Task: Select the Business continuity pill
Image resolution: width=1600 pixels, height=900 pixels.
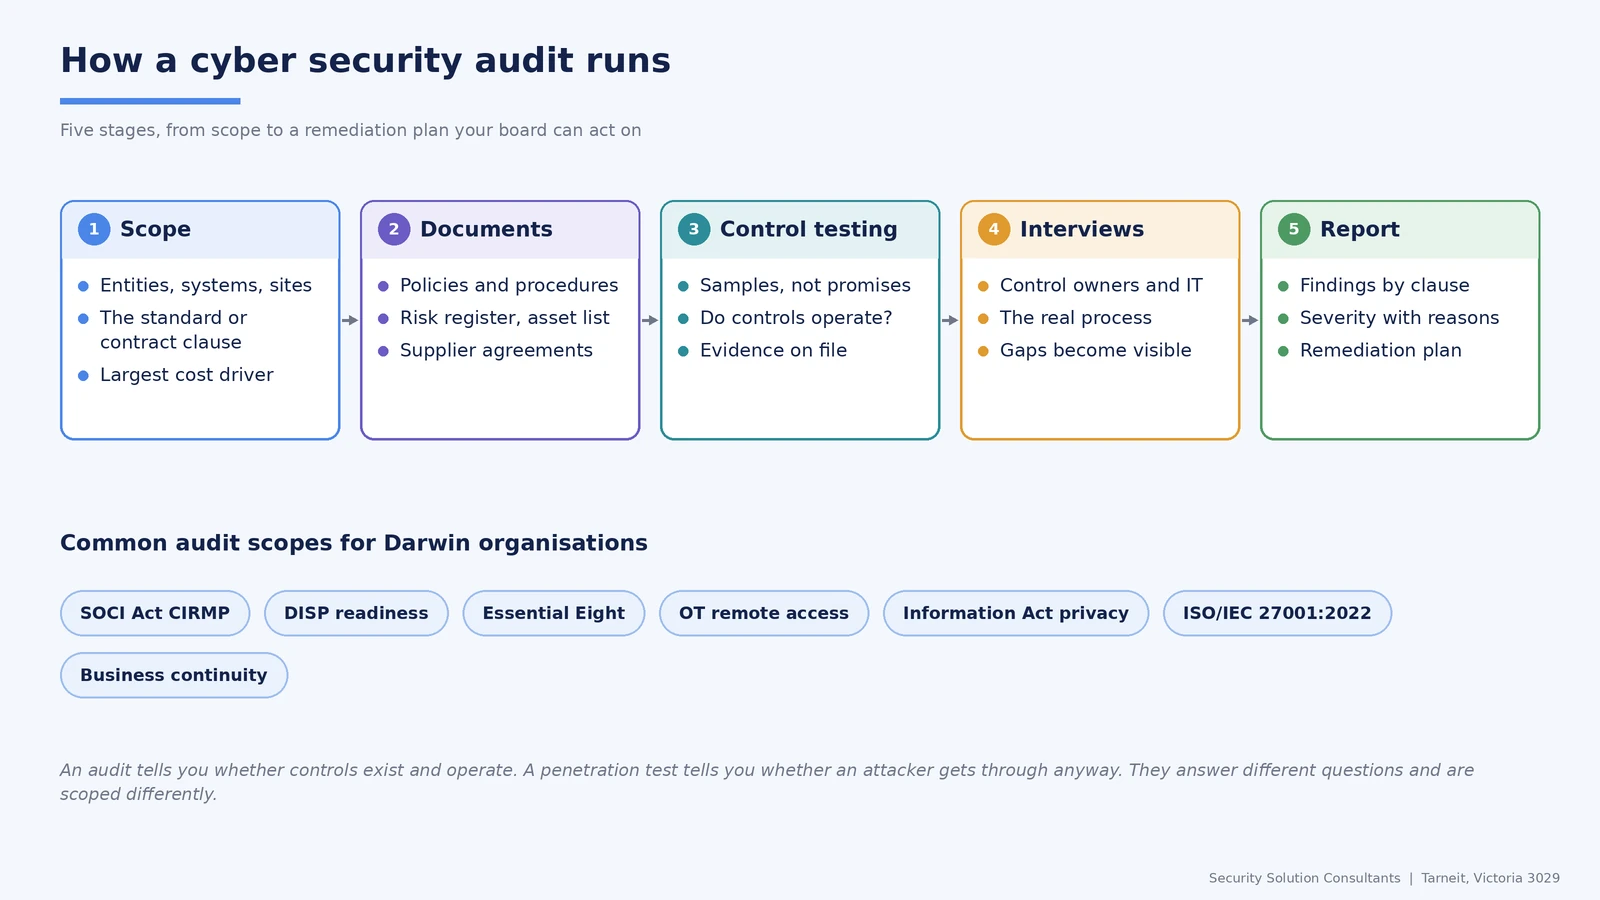Action: point(174,675)
